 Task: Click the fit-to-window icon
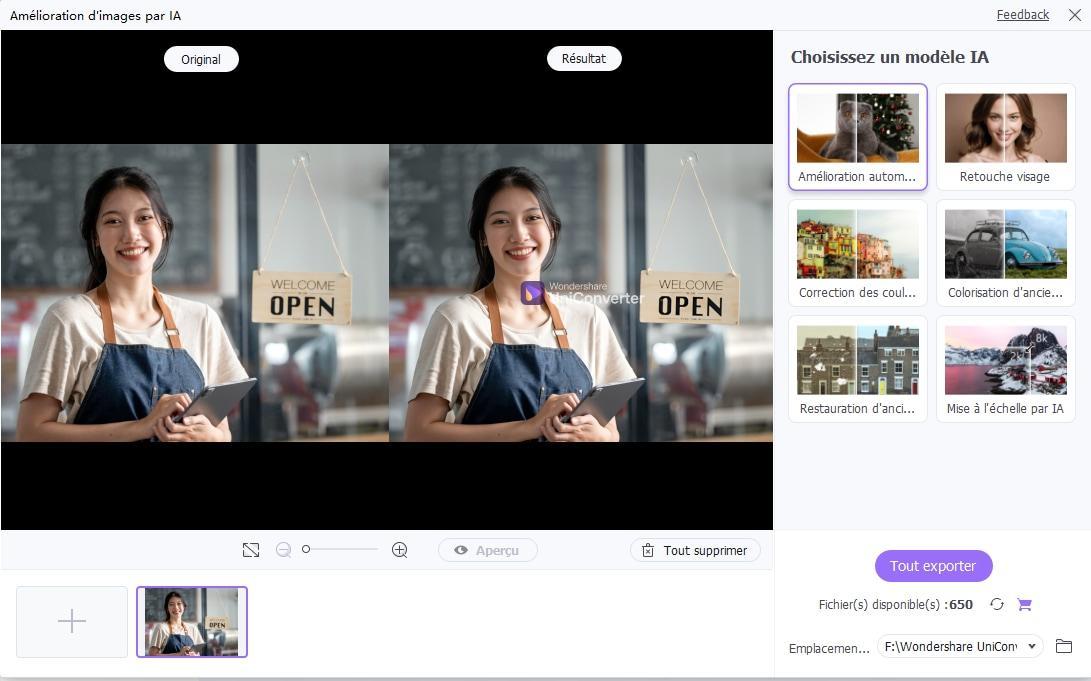(251, 550)
